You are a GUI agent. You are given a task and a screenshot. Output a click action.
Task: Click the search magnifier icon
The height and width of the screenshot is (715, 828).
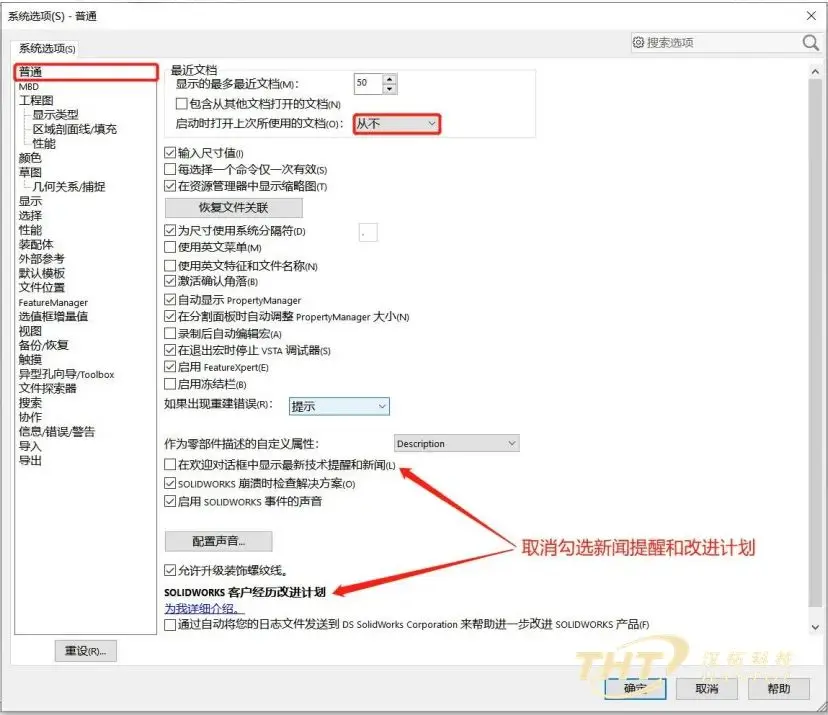[811, 42]
